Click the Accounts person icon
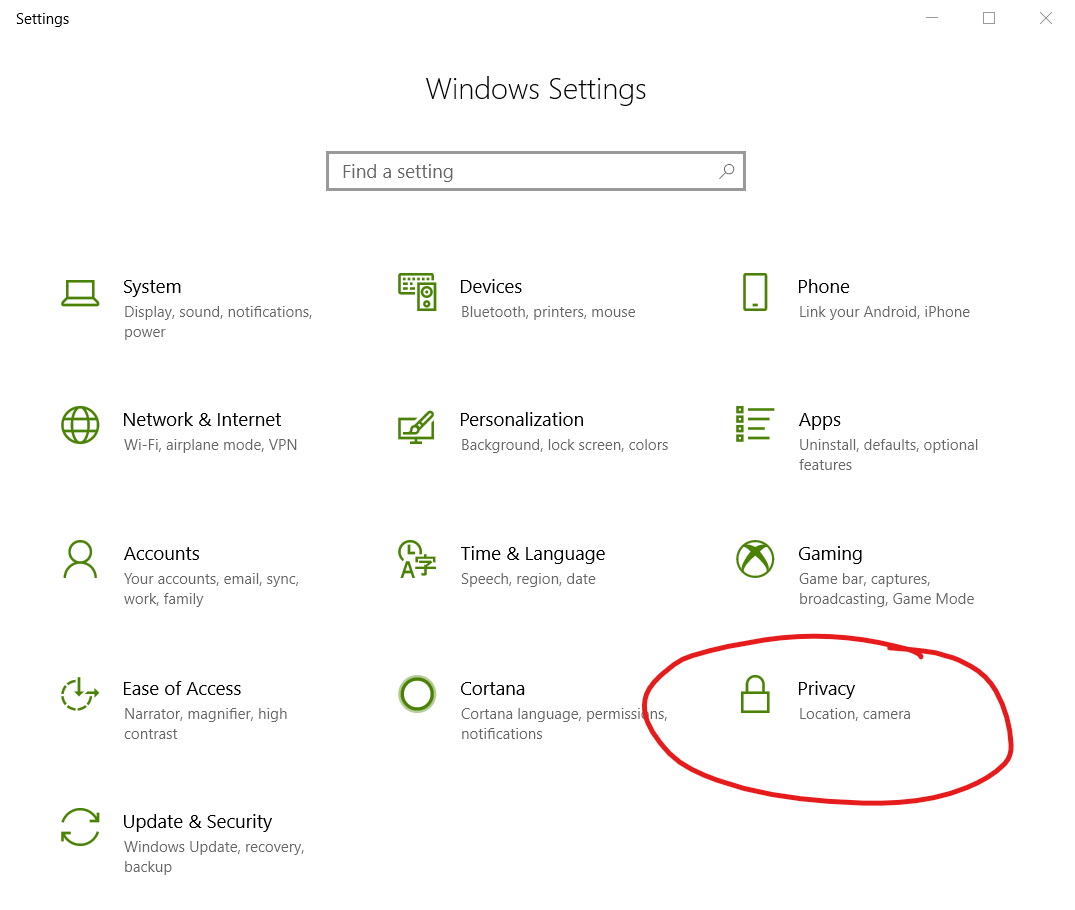The image size is (1075, 910). [80, 560]
